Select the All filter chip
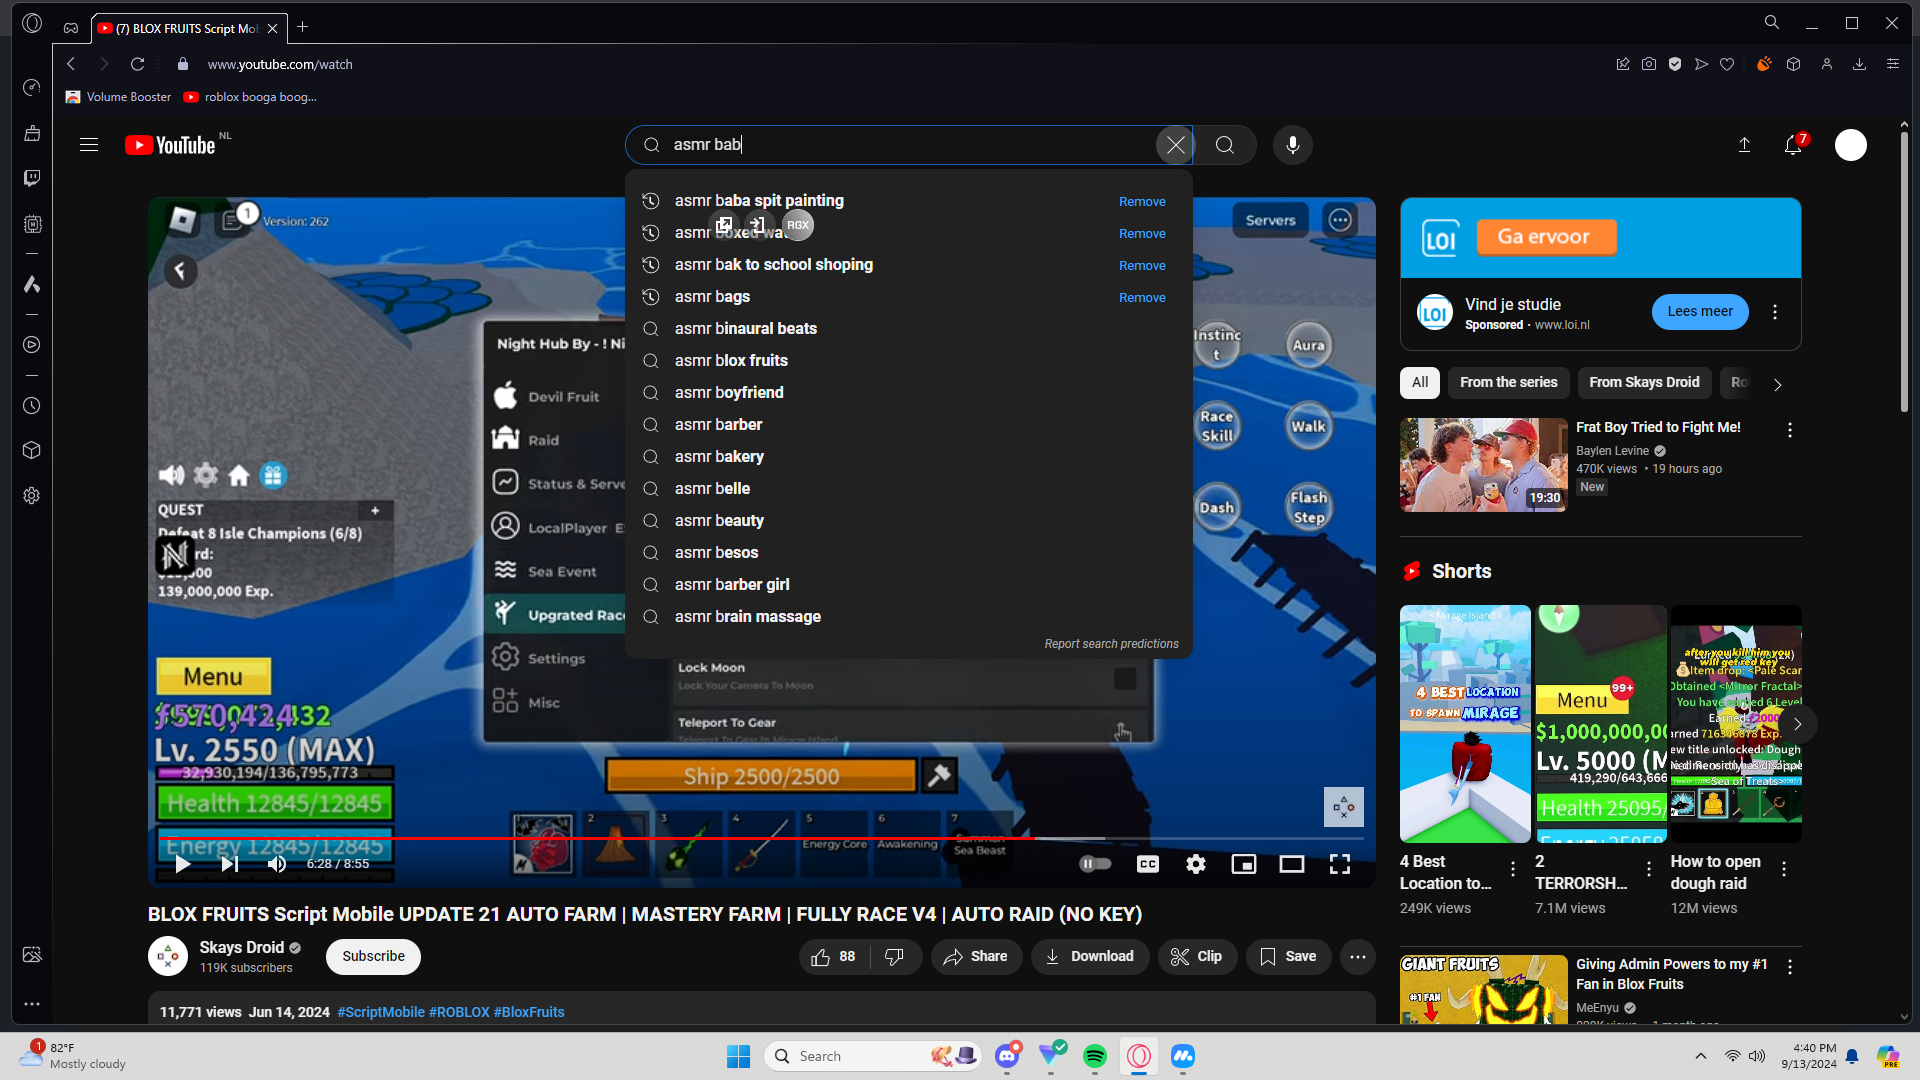 1420,383
